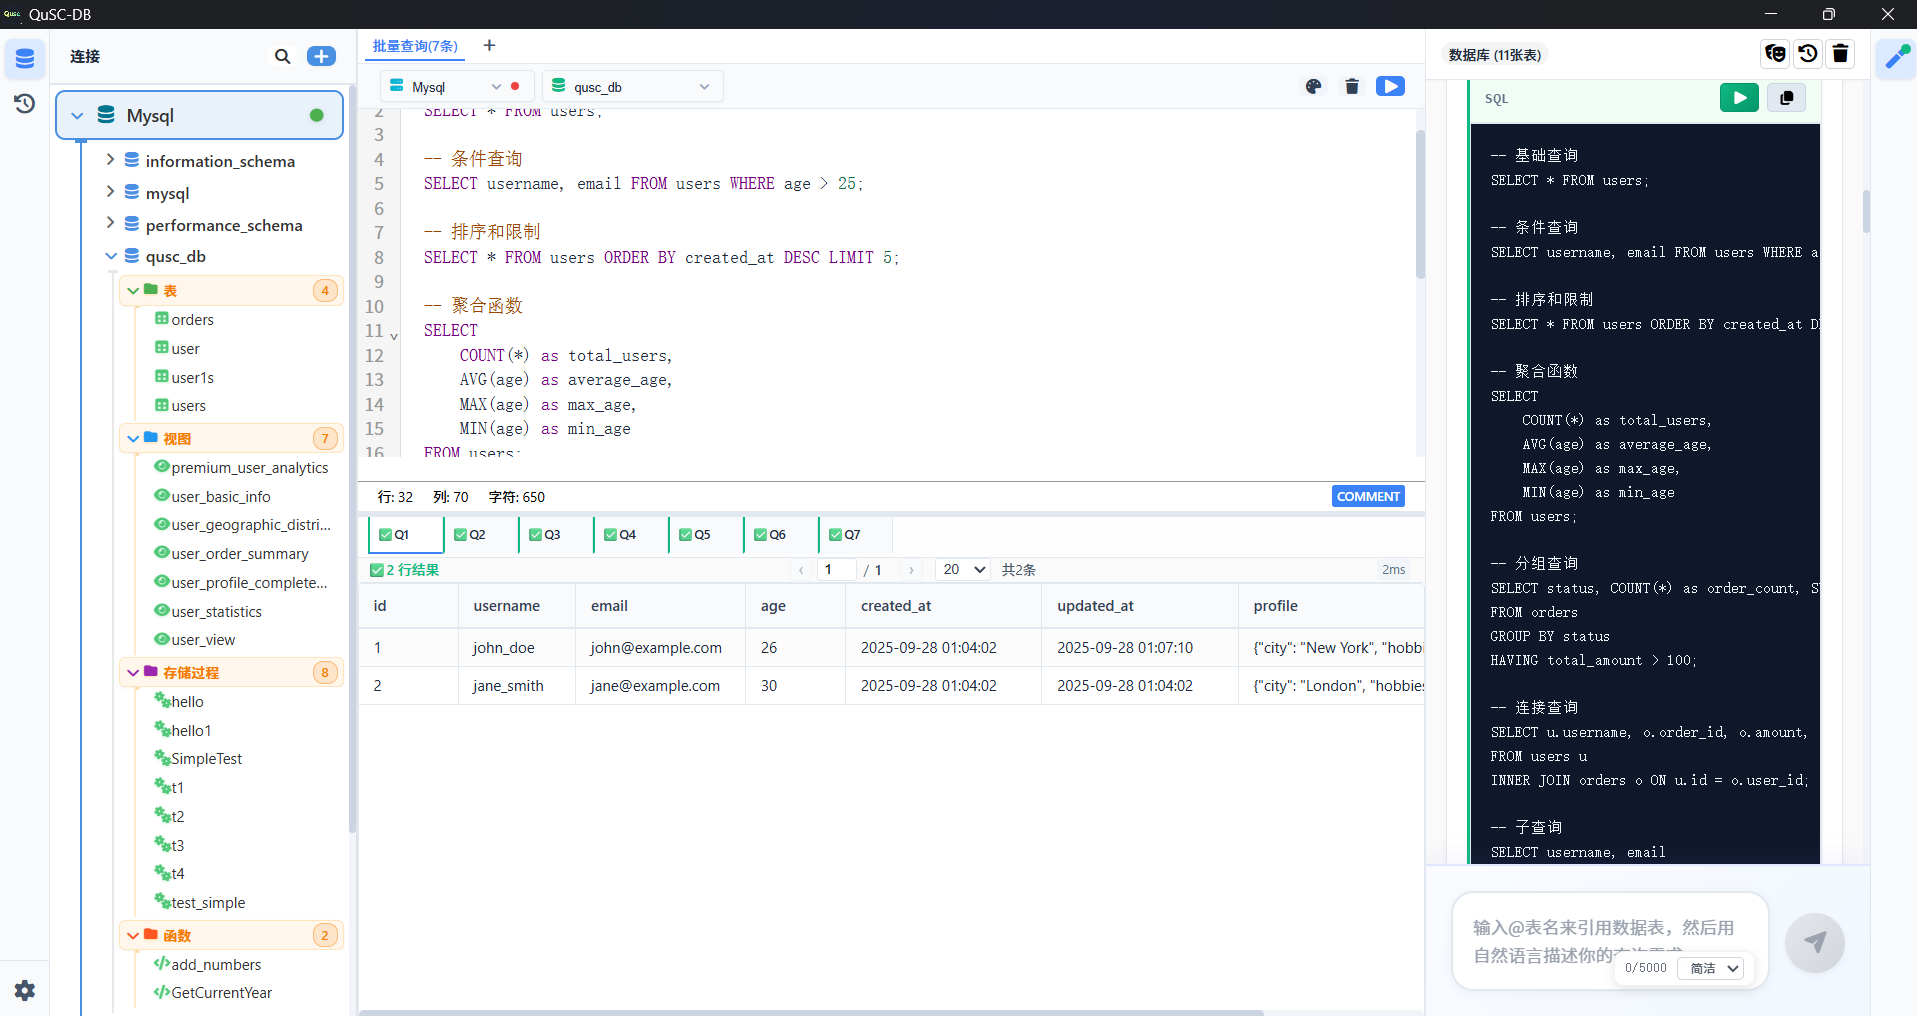Open the connection search magnifier

tap(283, 56)
